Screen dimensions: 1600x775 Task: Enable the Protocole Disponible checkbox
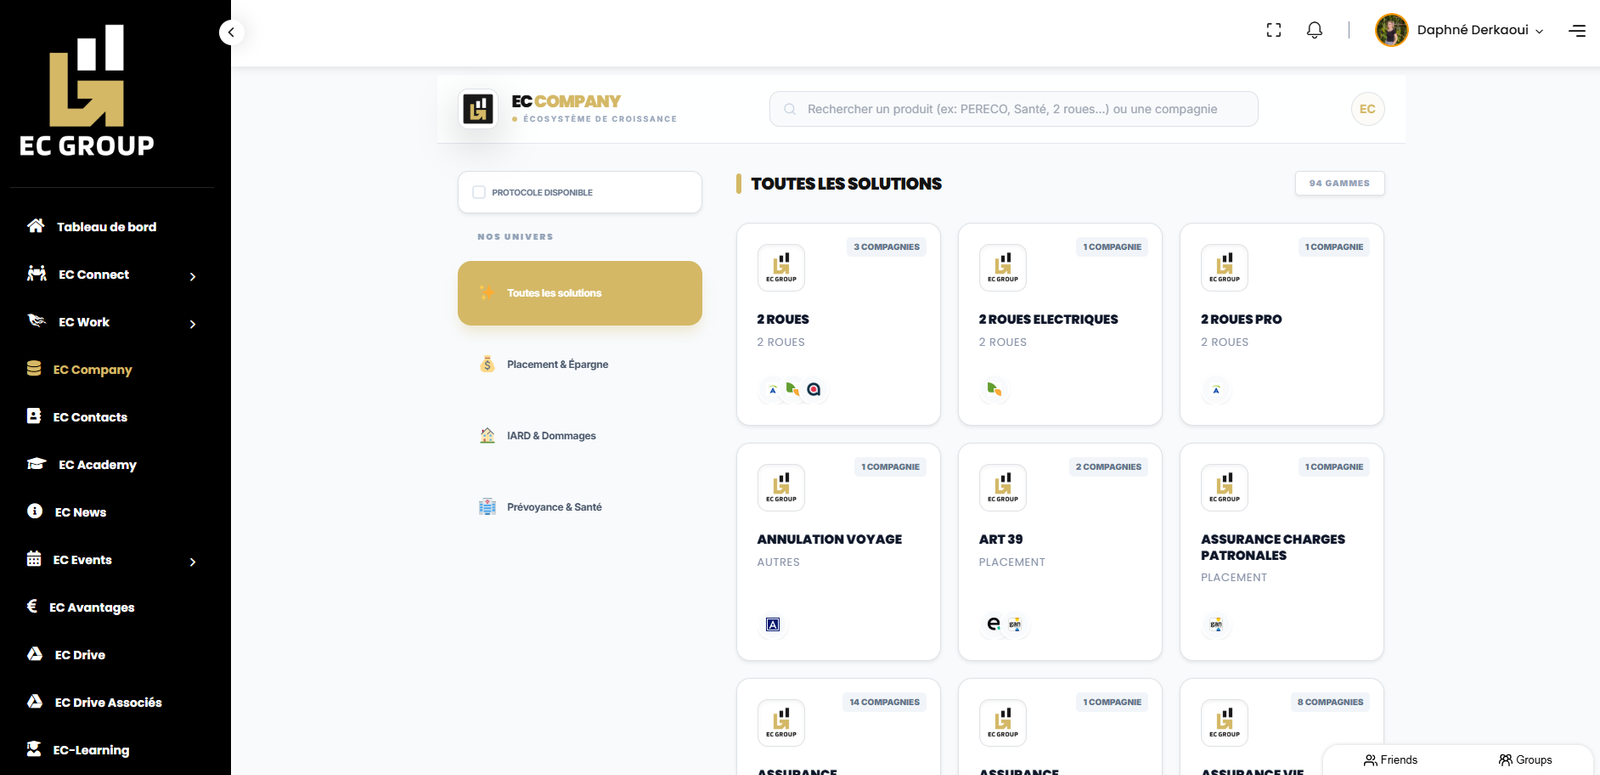click(x=479, y=192)
